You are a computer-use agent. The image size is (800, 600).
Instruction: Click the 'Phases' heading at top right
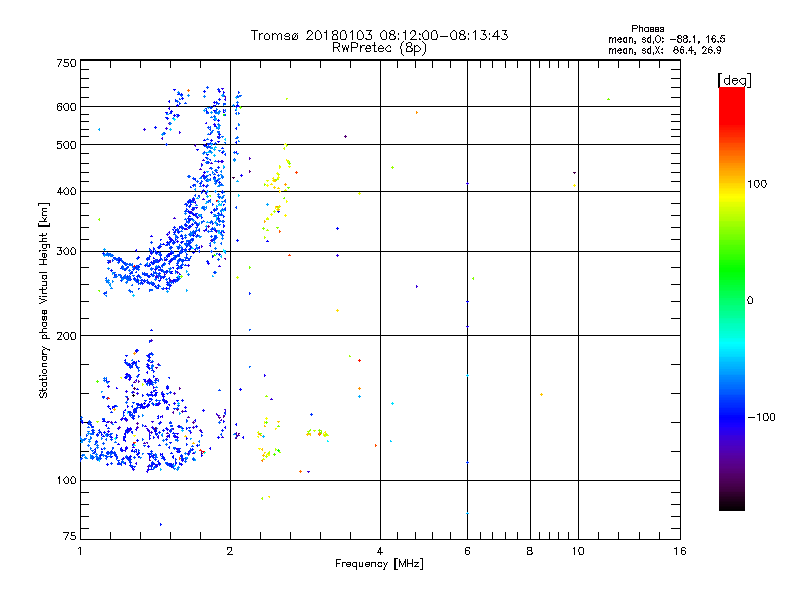[x=647, y=29]
